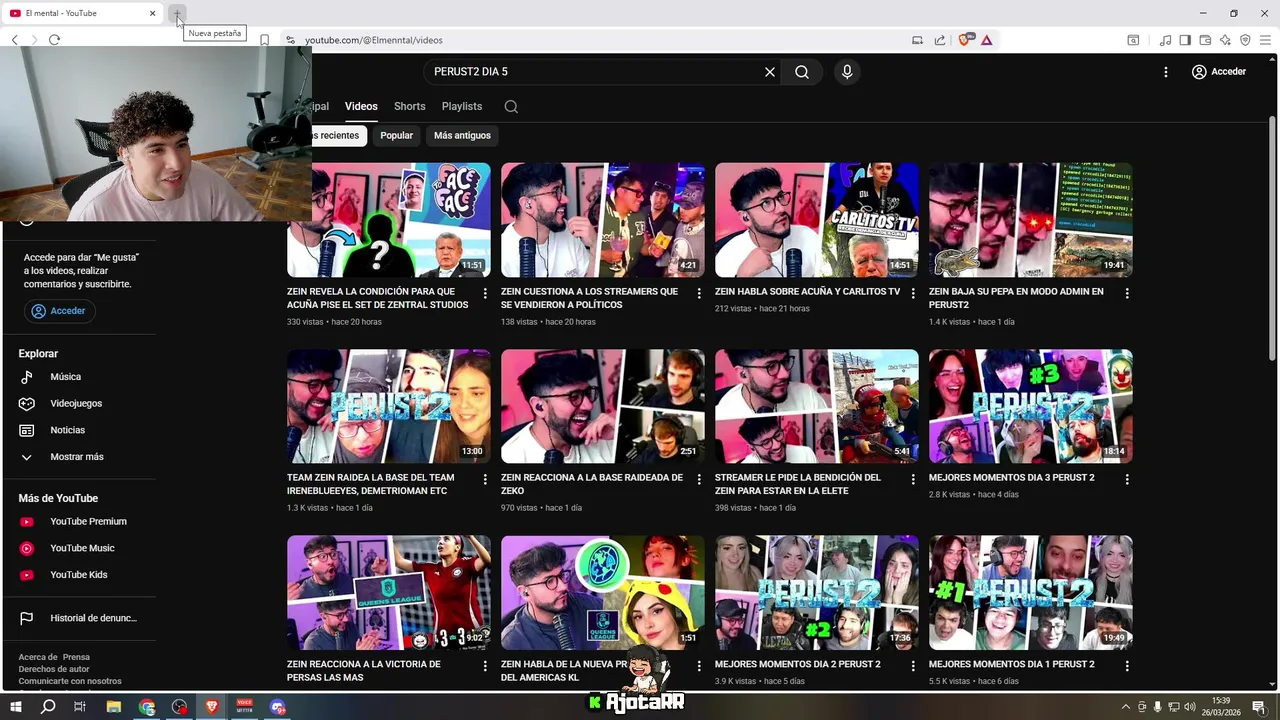Click the browser address bar URL

coord(374,40)
